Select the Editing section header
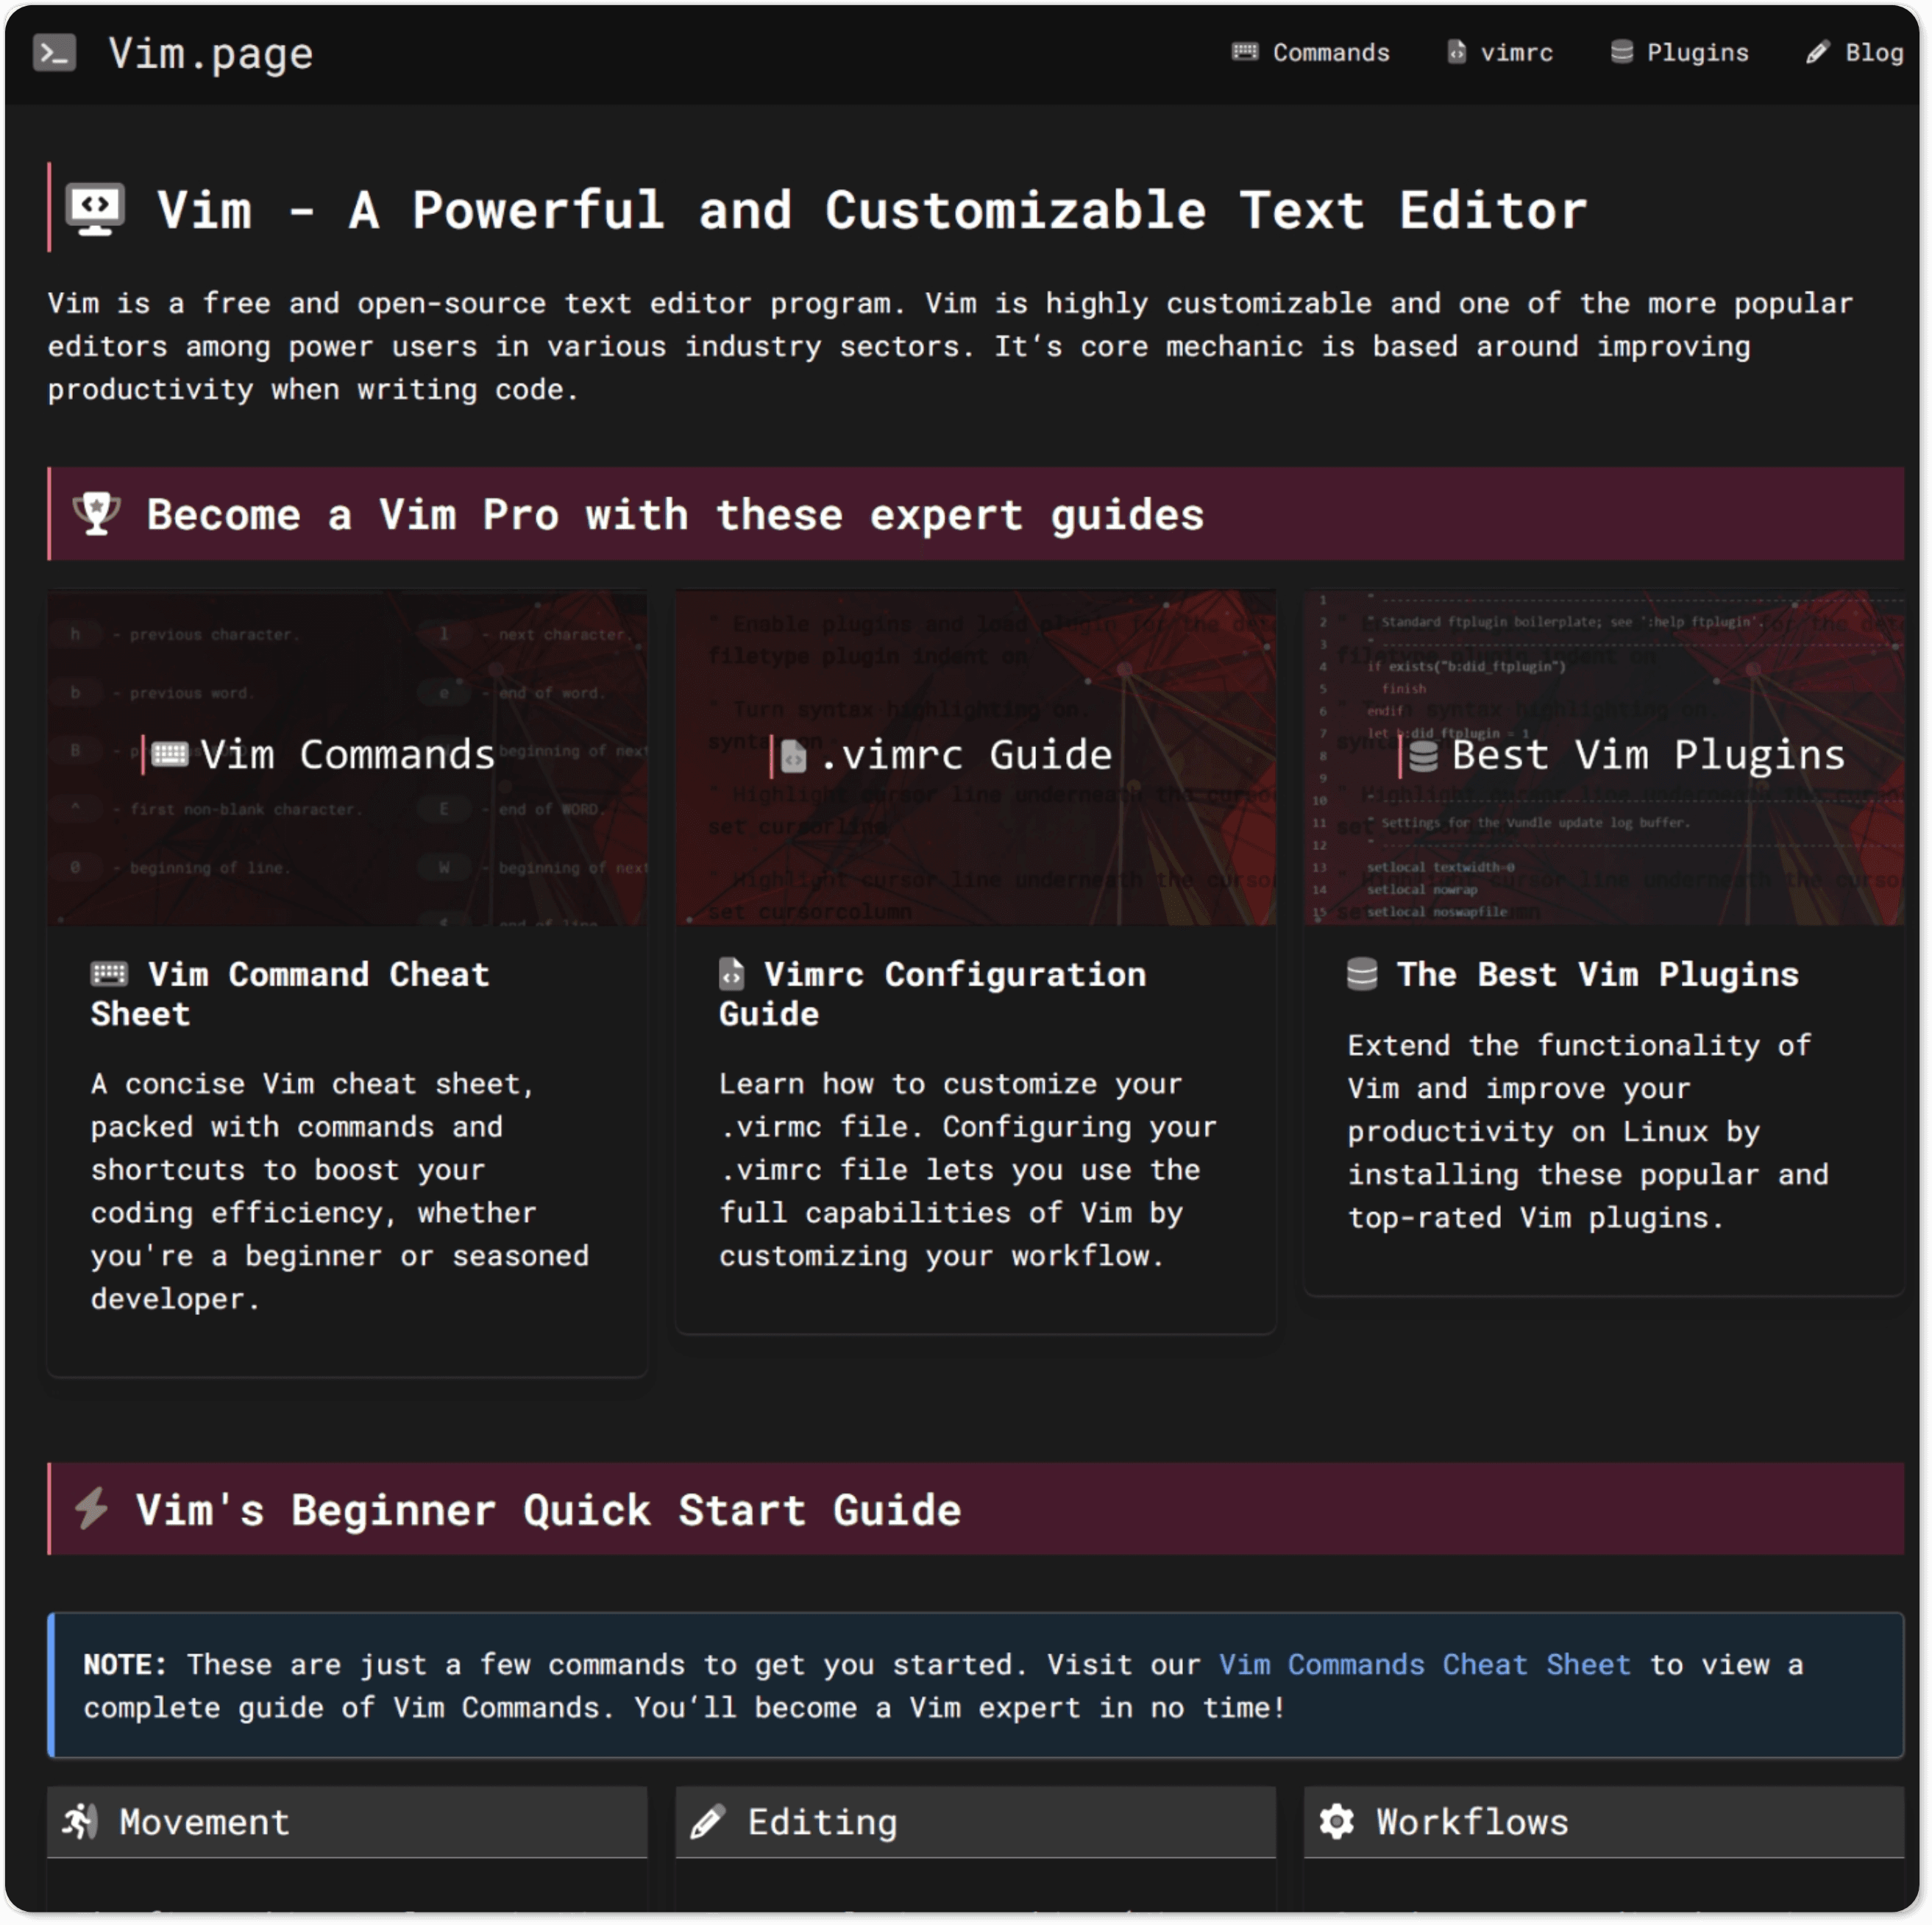The width and height of the screenshot is (1932, 1925). pos(975,1821)
